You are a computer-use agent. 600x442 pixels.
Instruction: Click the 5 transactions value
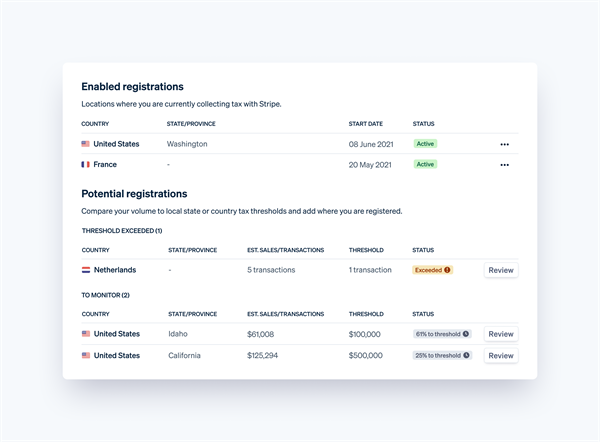[271, 270]
